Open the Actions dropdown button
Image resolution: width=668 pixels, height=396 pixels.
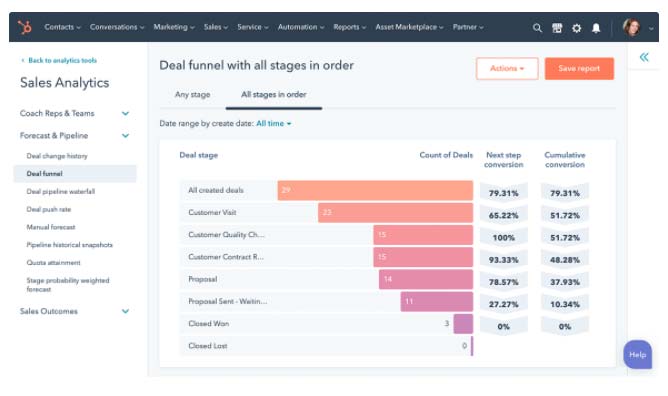(x=507, y=69)
